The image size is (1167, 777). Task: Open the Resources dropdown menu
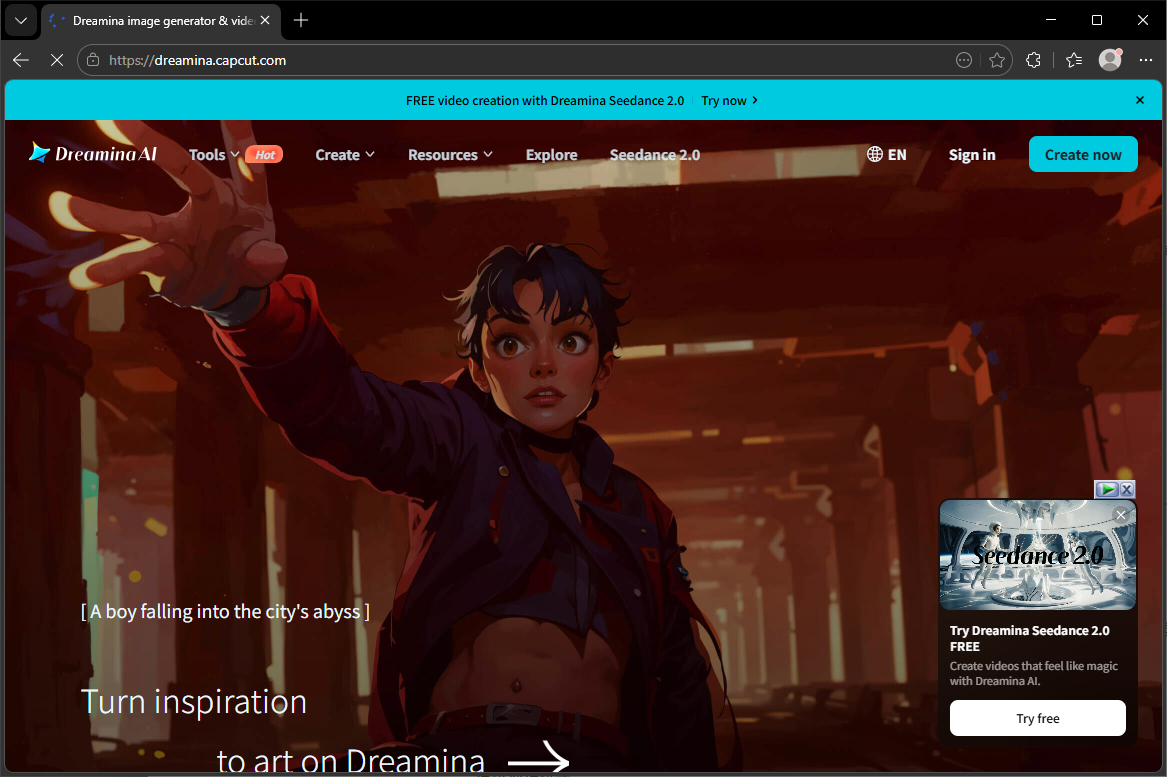(x=450, y=155)
